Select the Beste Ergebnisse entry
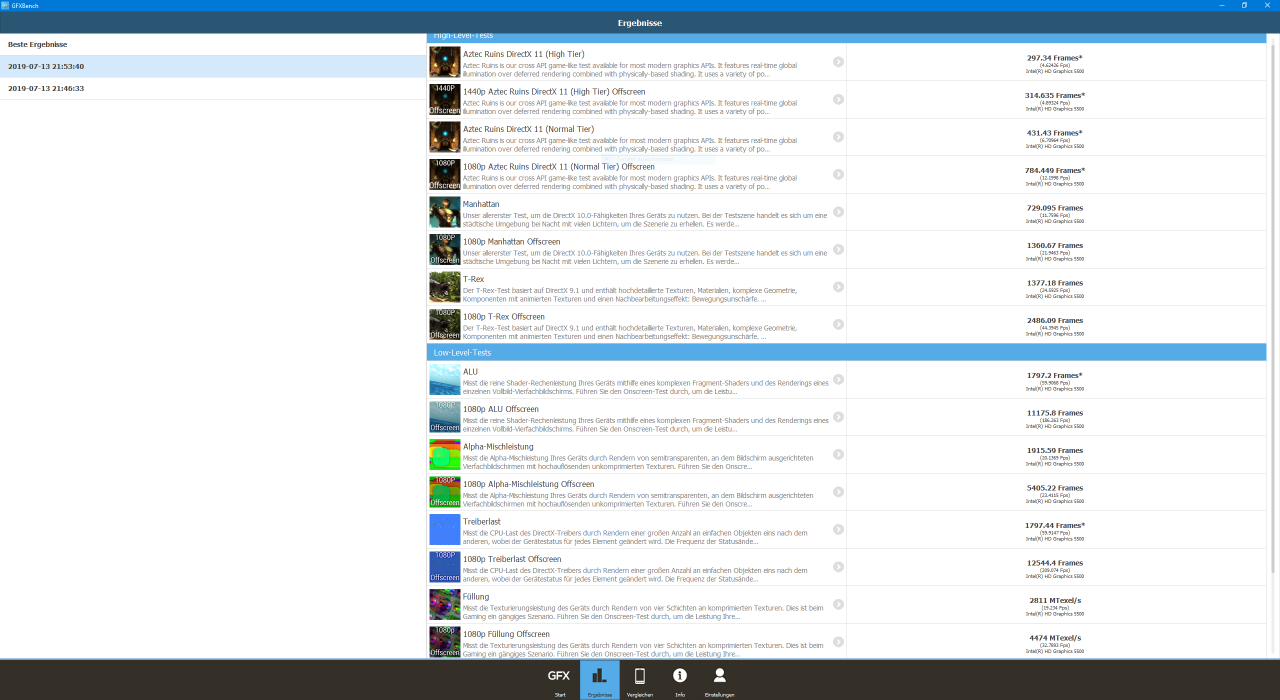This screenshot has width=1280, height=700. coord(213,44)
